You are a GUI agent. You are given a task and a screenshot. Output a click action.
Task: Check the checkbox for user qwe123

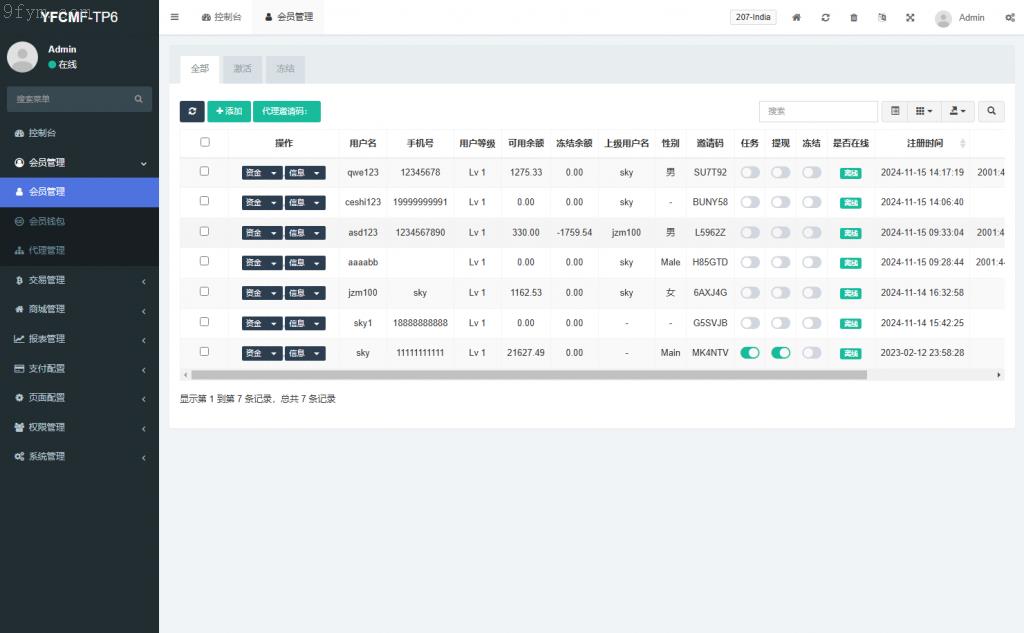tap(205, 171)
